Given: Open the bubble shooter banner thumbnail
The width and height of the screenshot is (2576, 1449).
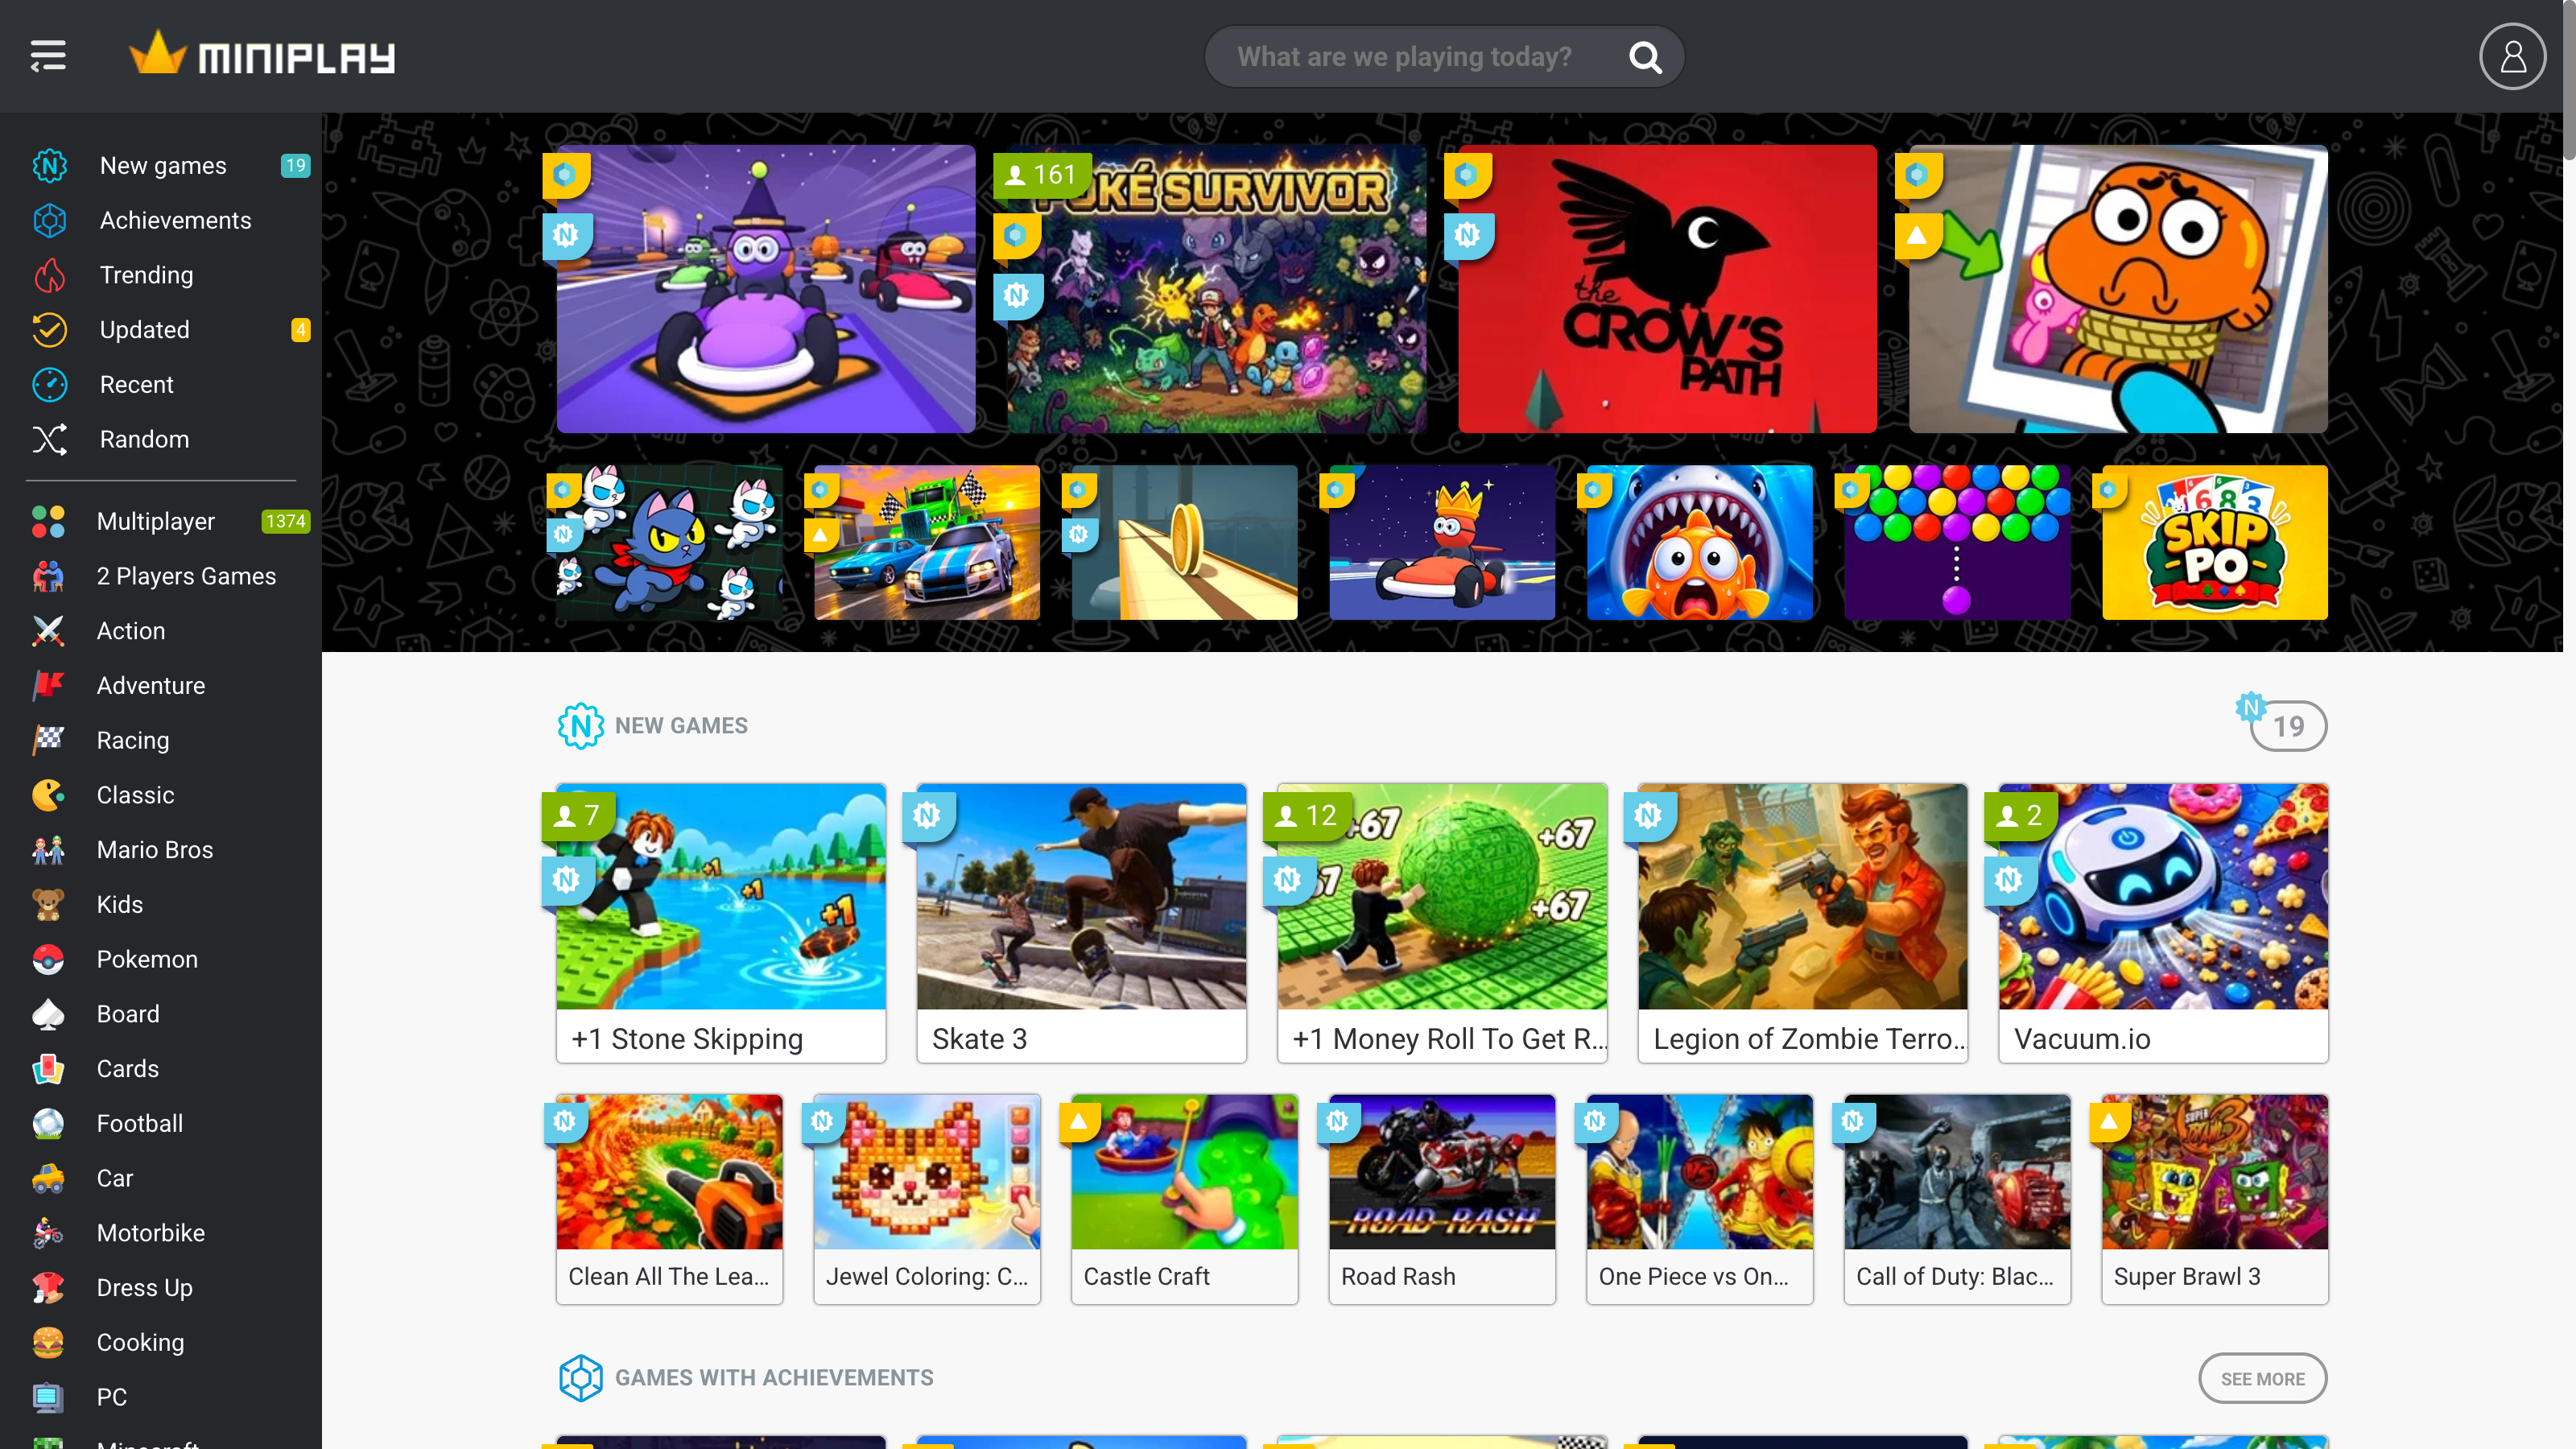Looking at the screenshot, I should point(1957,542).
